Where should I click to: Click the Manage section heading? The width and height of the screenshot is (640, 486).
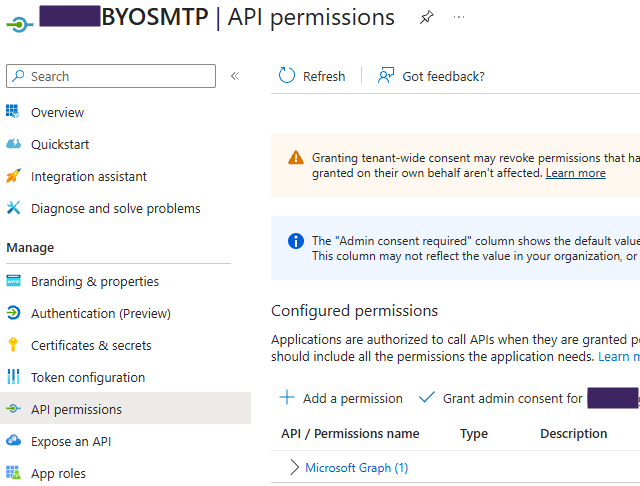30,248
